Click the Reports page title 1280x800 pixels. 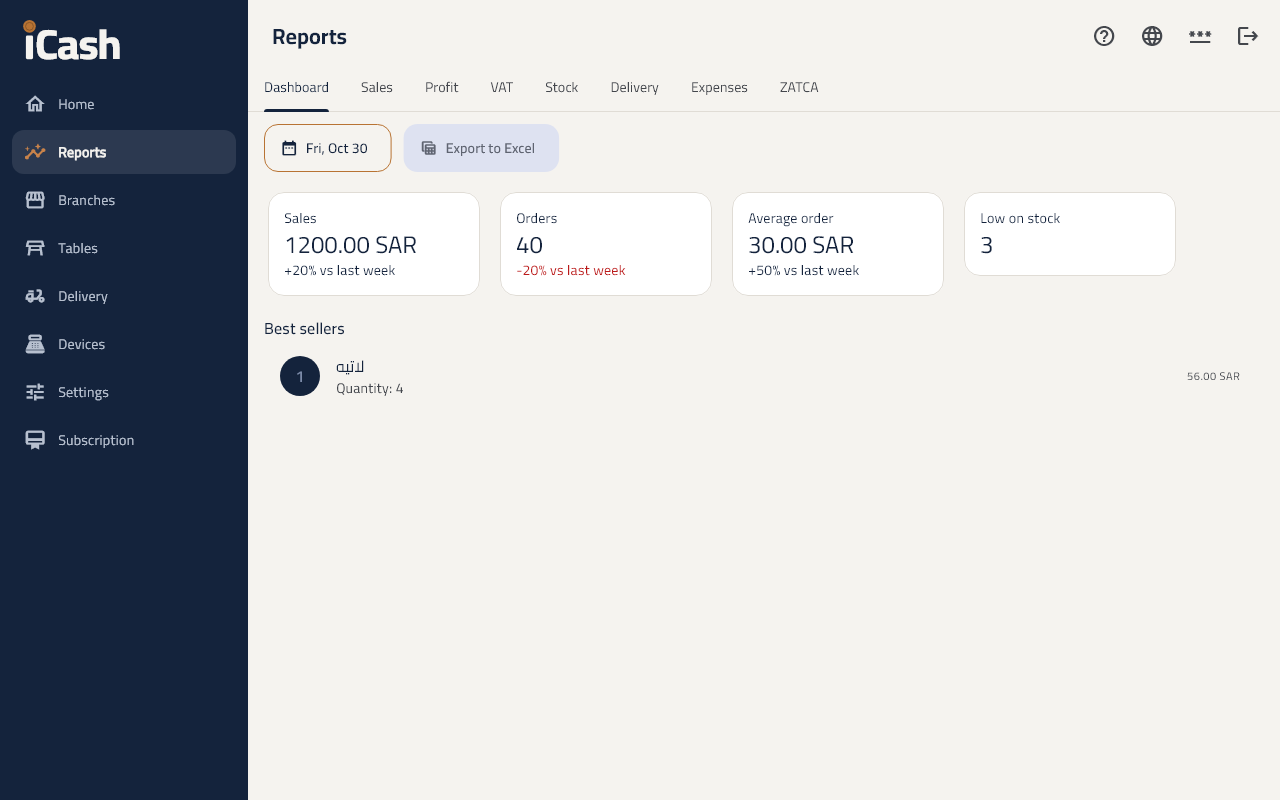click(x=309, y=37)
